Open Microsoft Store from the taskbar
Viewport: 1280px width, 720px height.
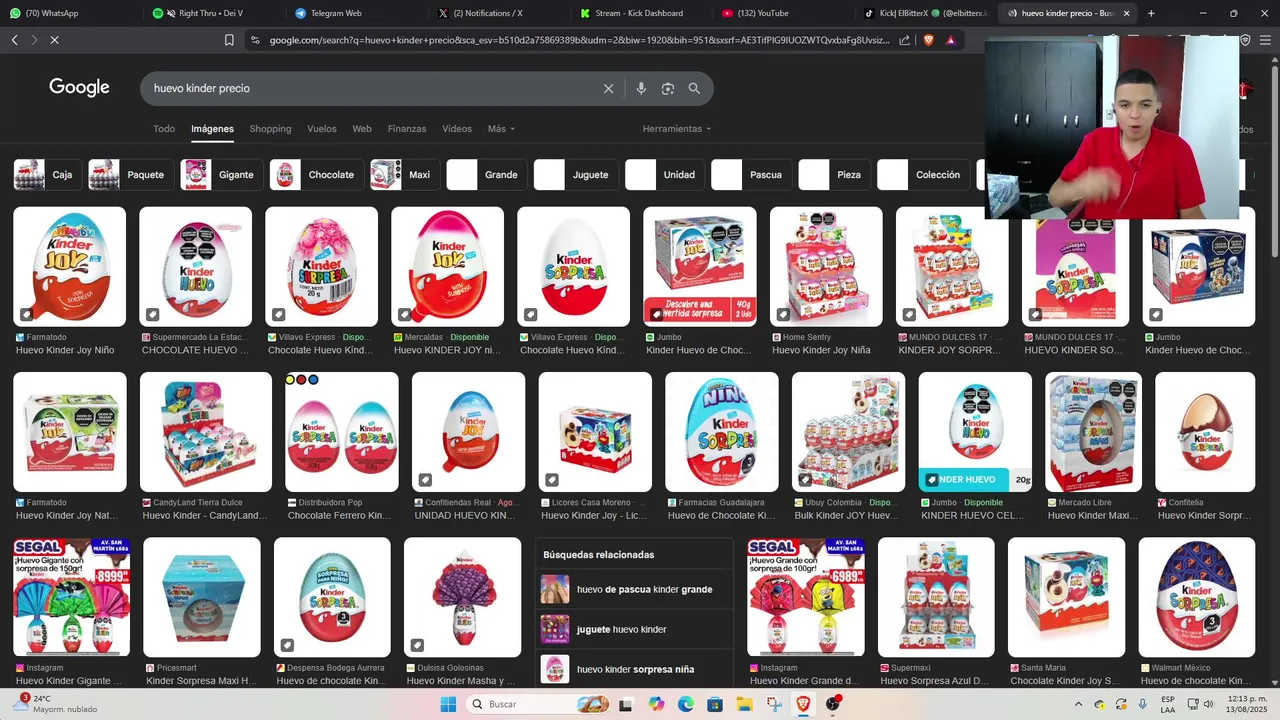pyautogui.click(x=715, y=704)
